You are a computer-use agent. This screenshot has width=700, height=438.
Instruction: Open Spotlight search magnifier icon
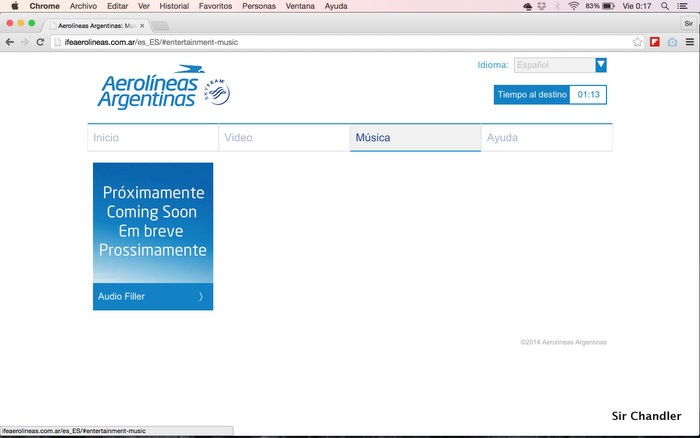point(665,6)
